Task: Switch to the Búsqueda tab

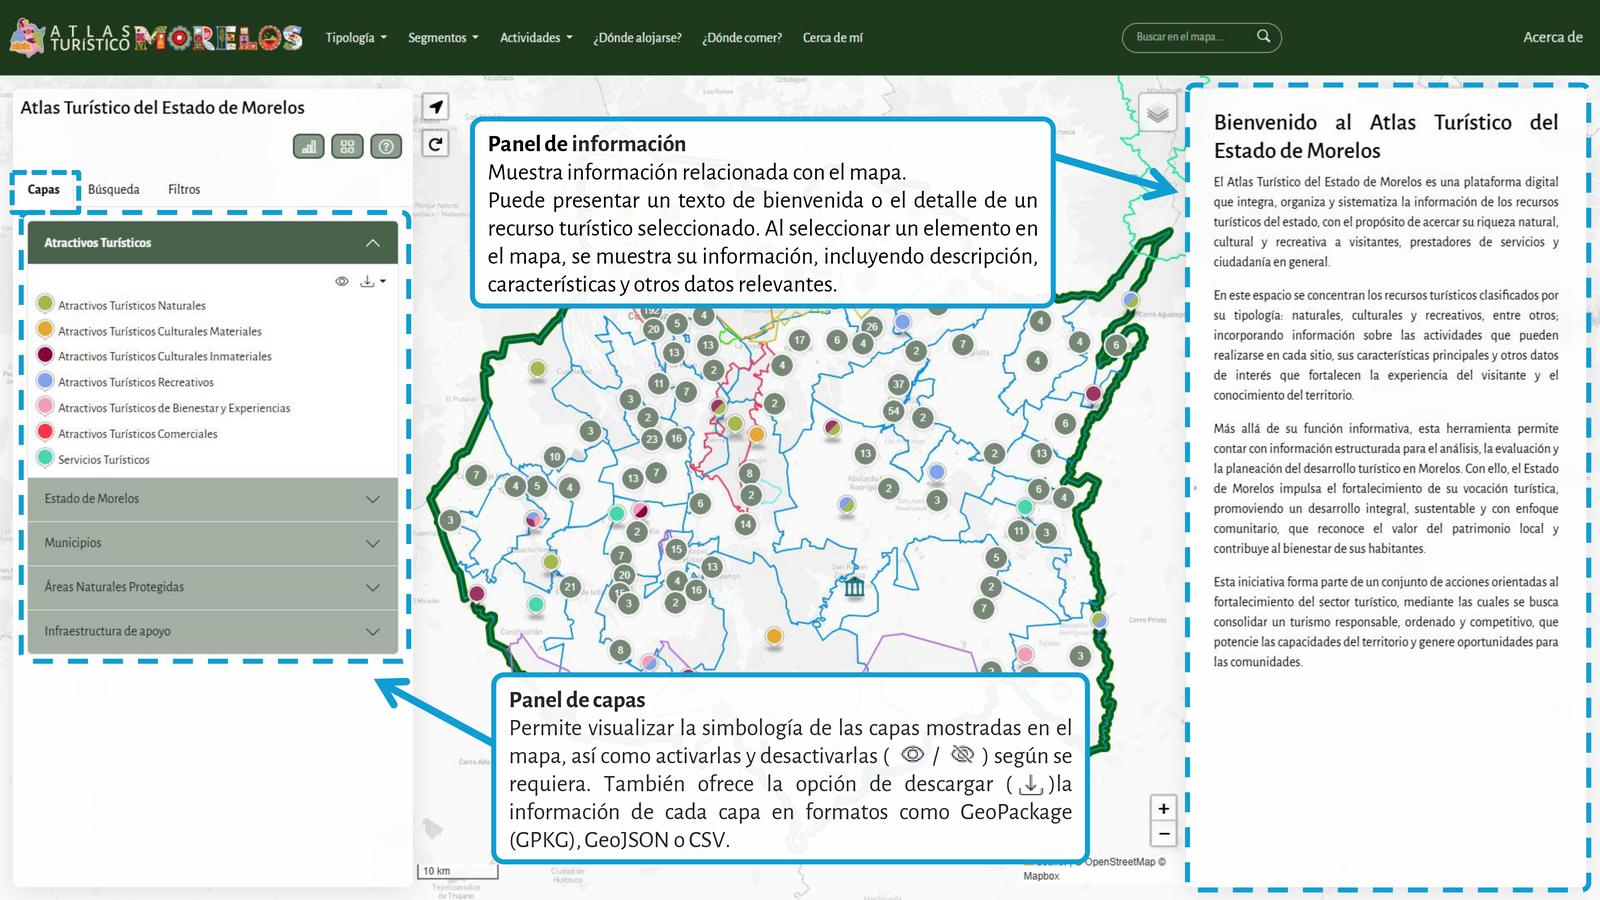Action: 114,189
